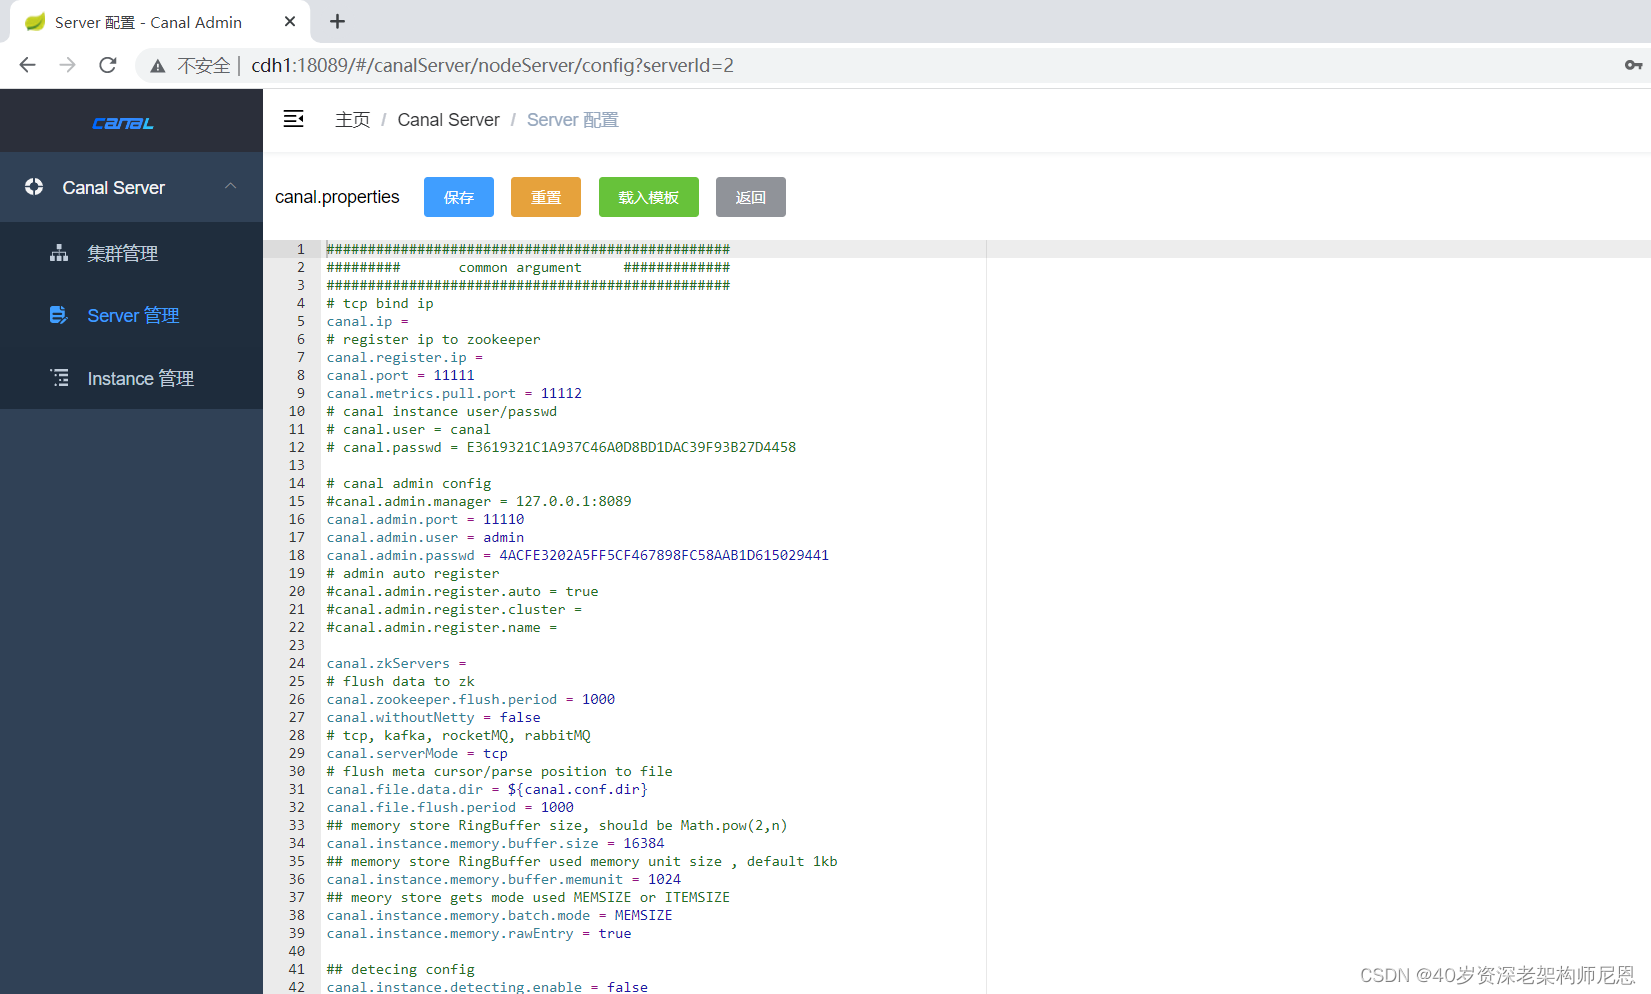
Task: Close the Server 配置 browser tab
Action: [290, 21]
